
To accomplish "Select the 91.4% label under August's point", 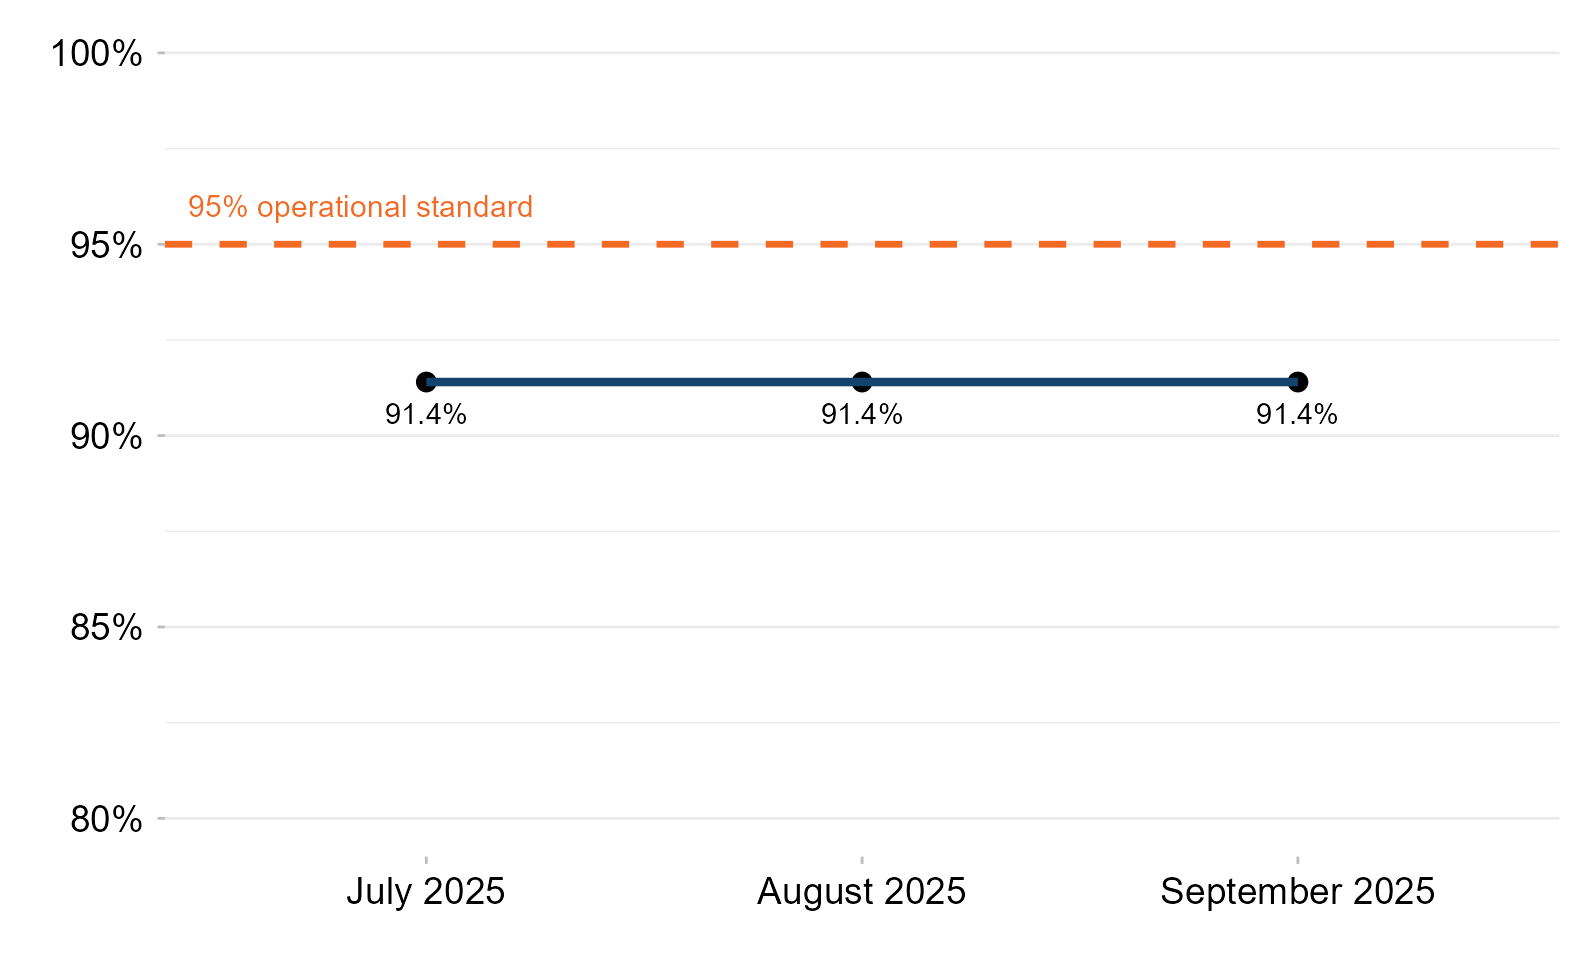I will click(862, 414).
